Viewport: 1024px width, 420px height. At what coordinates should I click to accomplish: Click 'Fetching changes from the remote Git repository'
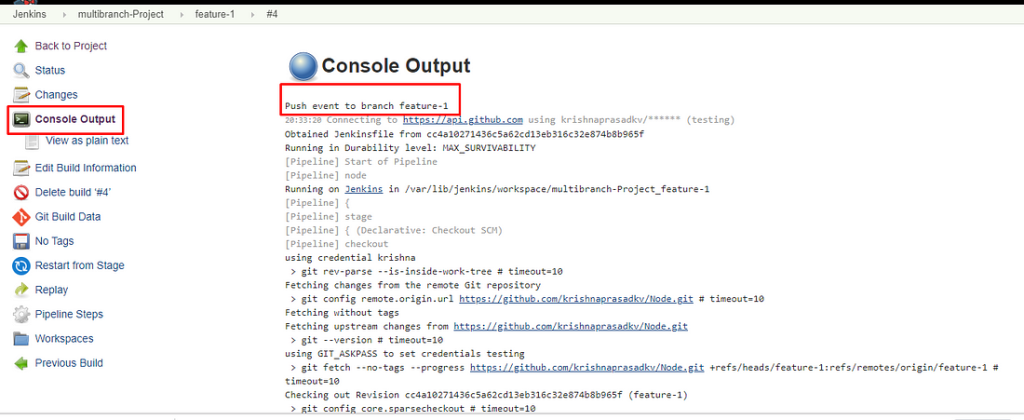(x=412, y=285)
